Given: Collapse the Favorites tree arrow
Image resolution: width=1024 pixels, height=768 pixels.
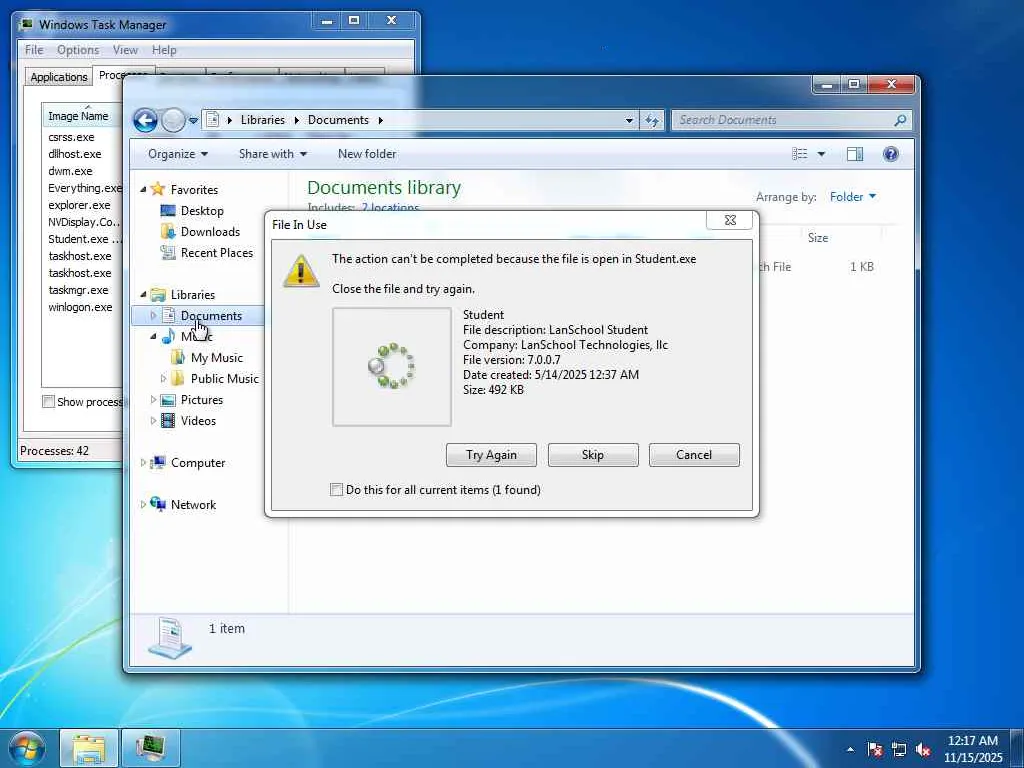Looking at the screenshot, I should pyautogui.click(x=143, y=189).
